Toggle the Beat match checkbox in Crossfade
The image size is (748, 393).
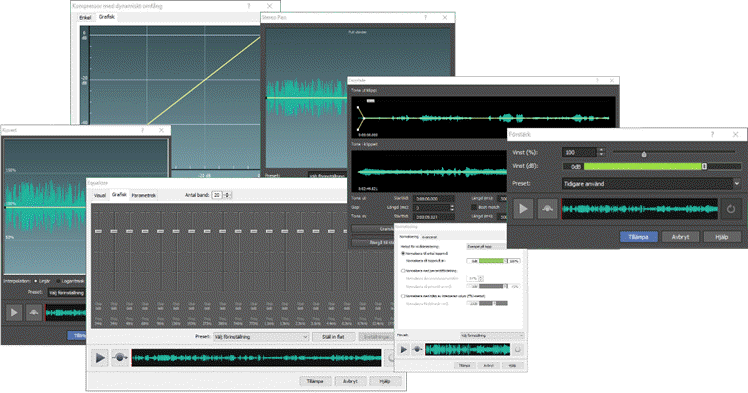point(474,207)
